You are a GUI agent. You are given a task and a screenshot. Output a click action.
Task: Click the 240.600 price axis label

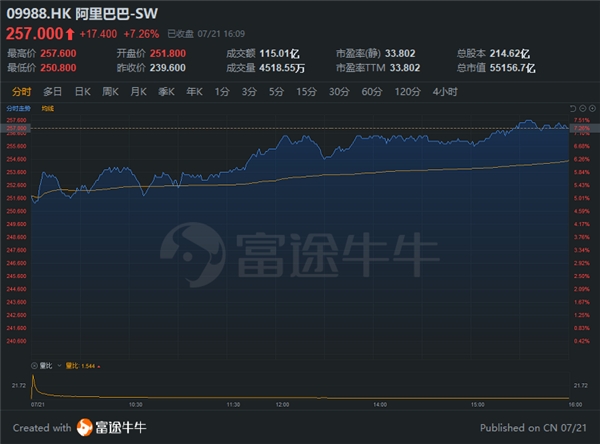(16, 341)
